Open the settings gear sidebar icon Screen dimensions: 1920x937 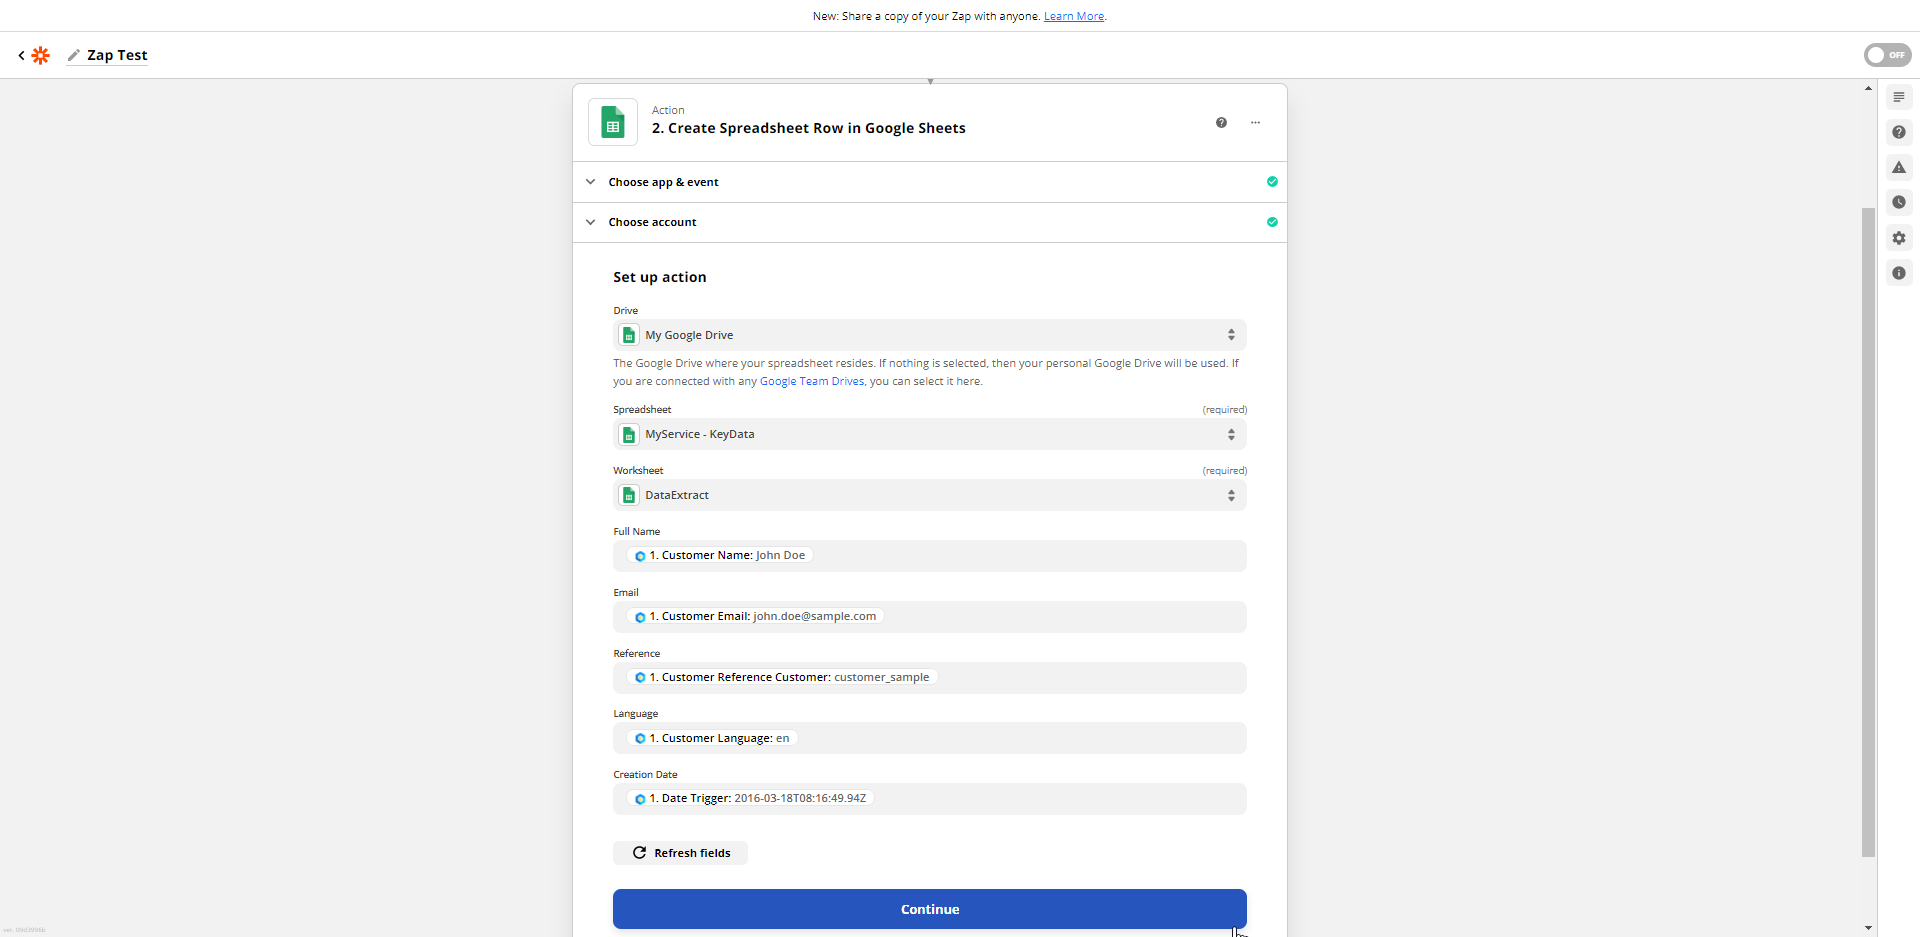coord(1898,238)
